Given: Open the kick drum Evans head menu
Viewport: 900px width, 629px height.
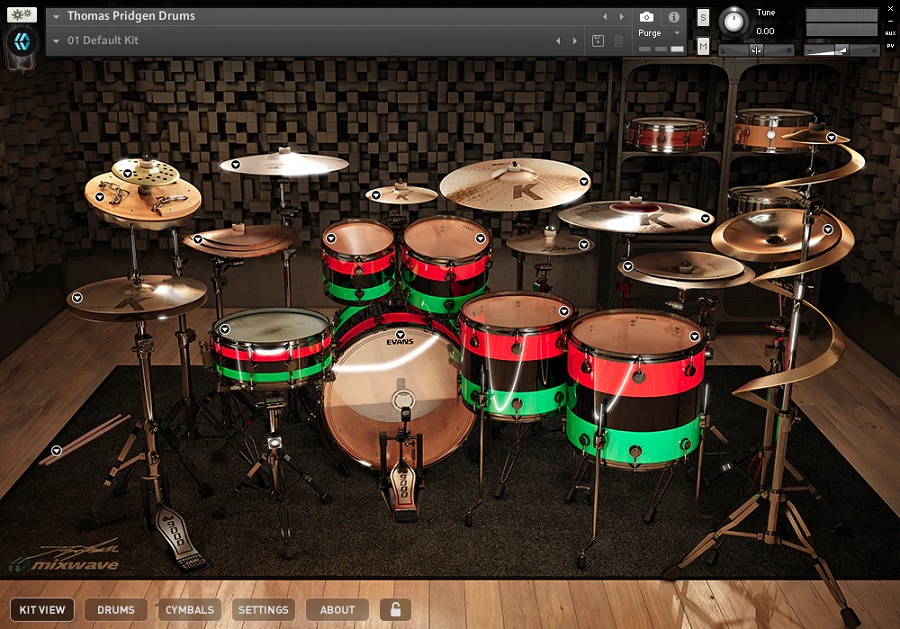Looking at the screenshot, I should [x=400, y=334].
